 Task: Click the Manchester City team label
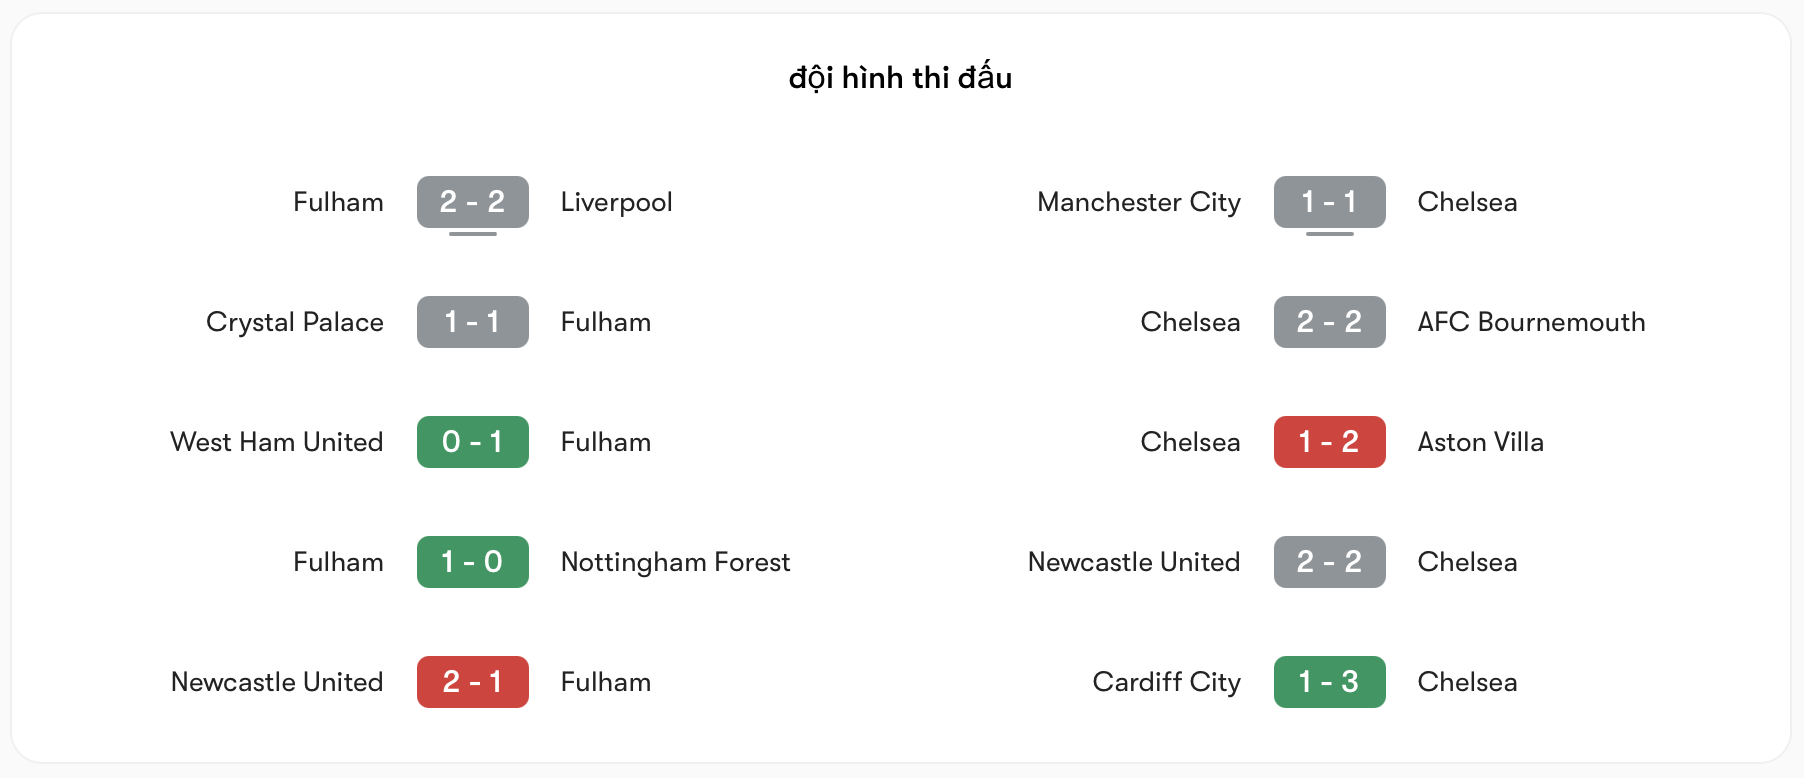click(x=1139, y=202)
